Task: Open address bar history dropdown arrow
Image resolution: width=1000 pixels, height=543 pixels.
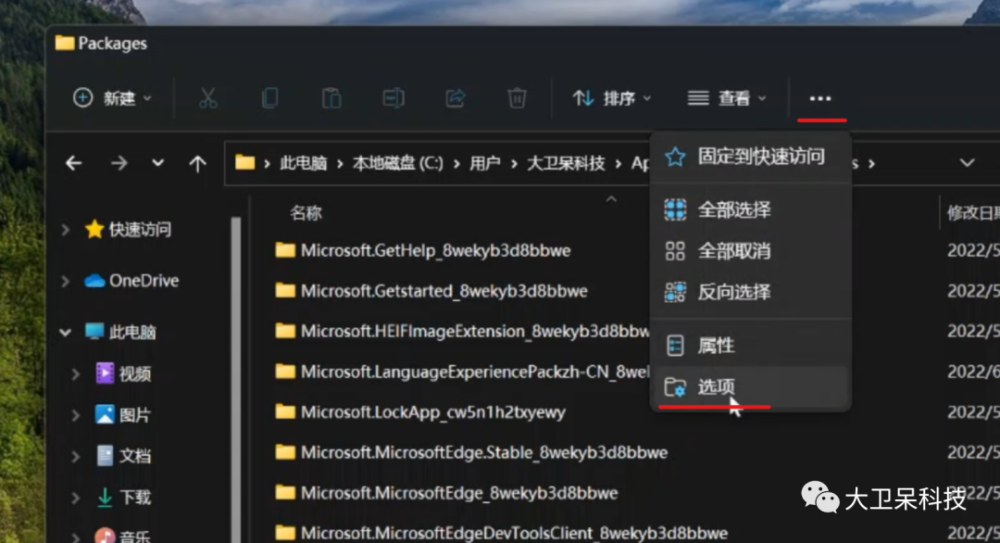Action: [x=967, y=163]
